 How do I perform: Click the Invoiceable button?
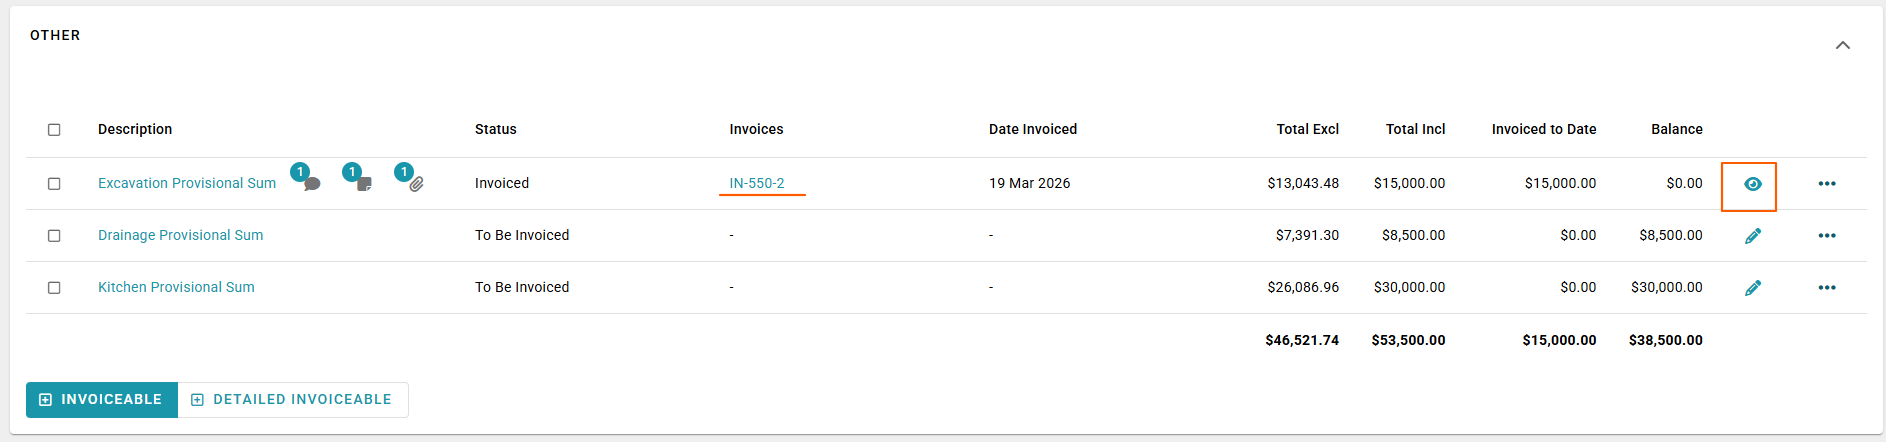tap(101, 400)
